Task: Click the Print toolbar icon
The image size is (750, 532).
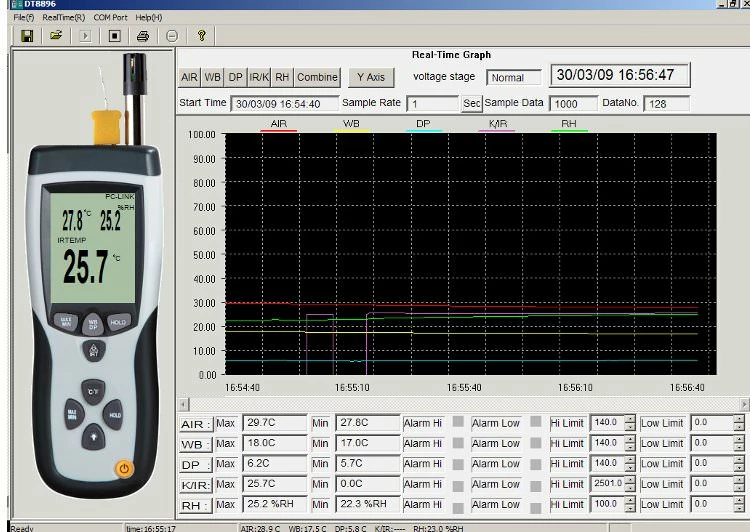Action: pyautogui.click(x=143, y=36)
